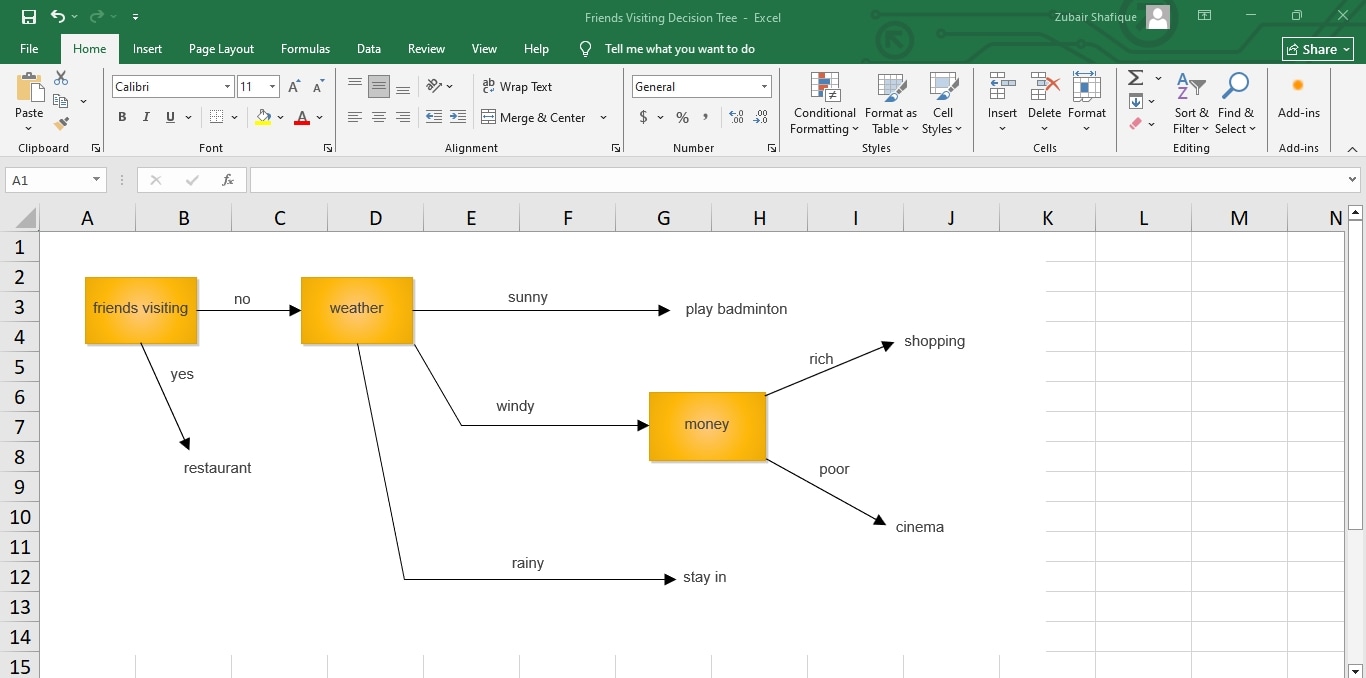Expand the Number Format dropdown
Image resolution: width=1366 pixels, height=678 pixels.
click(x=766, y=86)
